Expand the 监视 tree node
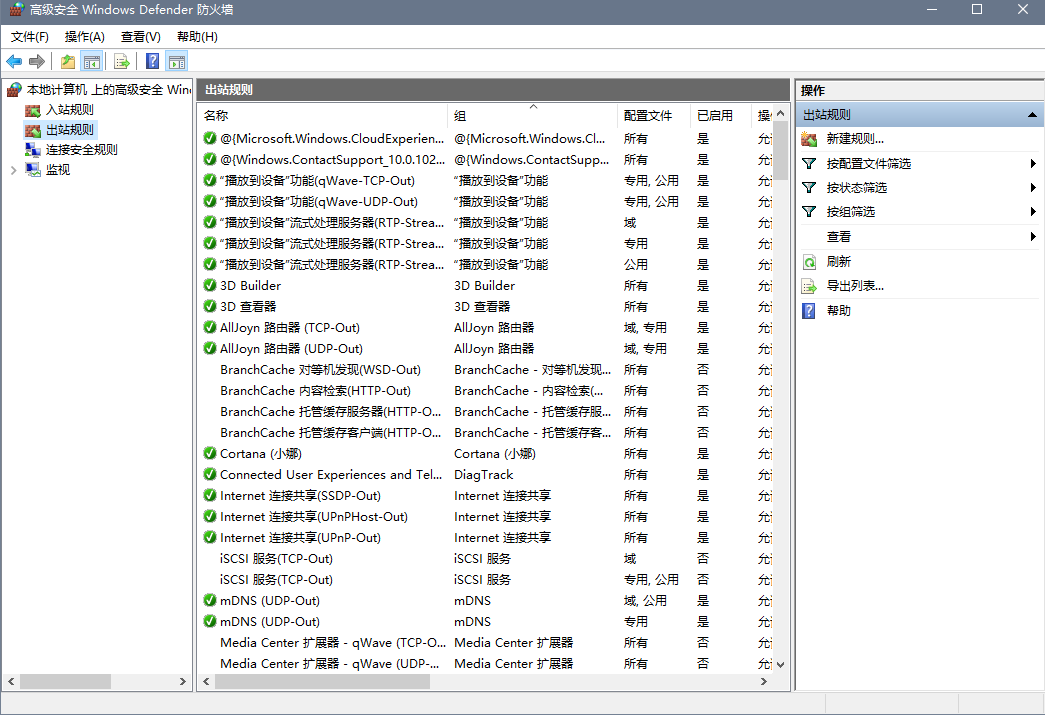1045x715 pixels. coord(13,170)
